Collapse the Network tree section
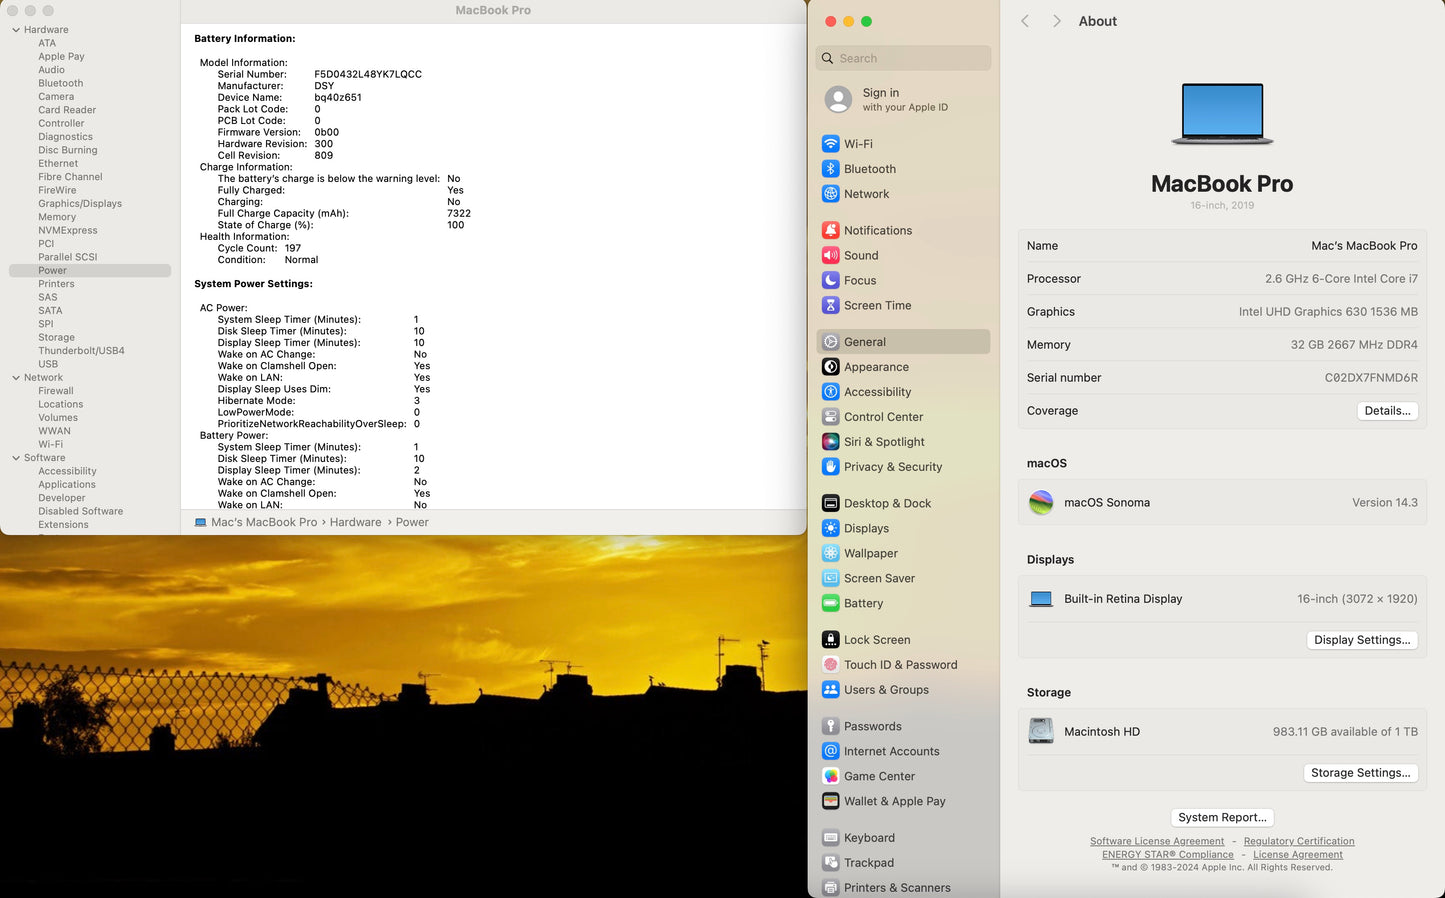This screenshot has width=1445, height=898. pos(16,378)
